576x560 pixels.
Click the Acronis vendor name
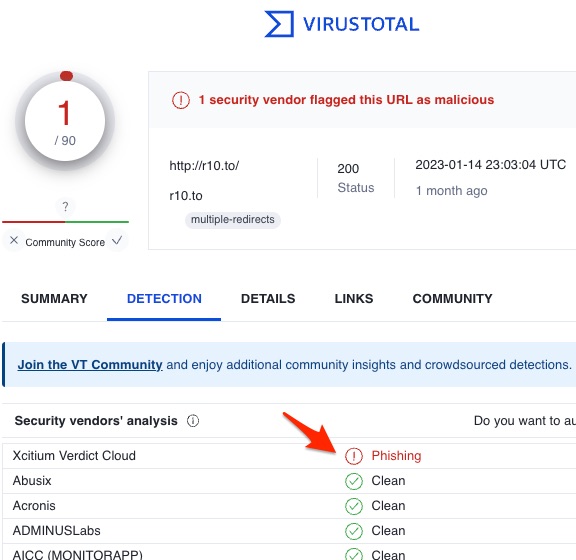[x=34, y=506]
